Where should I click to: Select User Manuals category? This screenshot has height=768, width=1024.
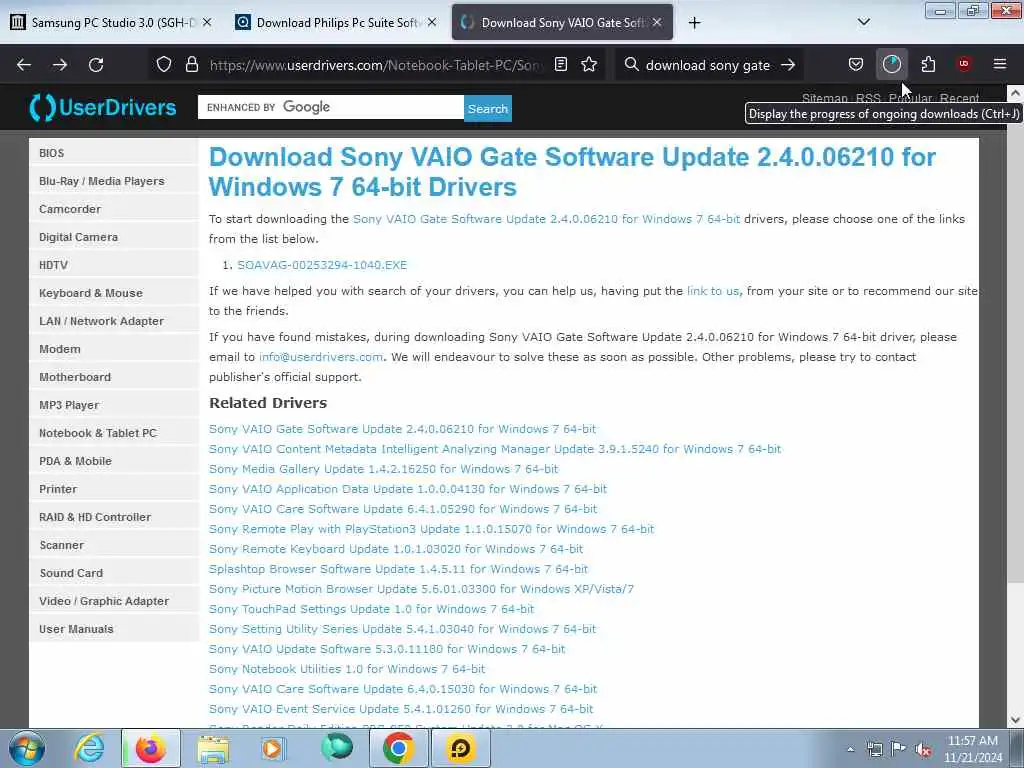114,630
